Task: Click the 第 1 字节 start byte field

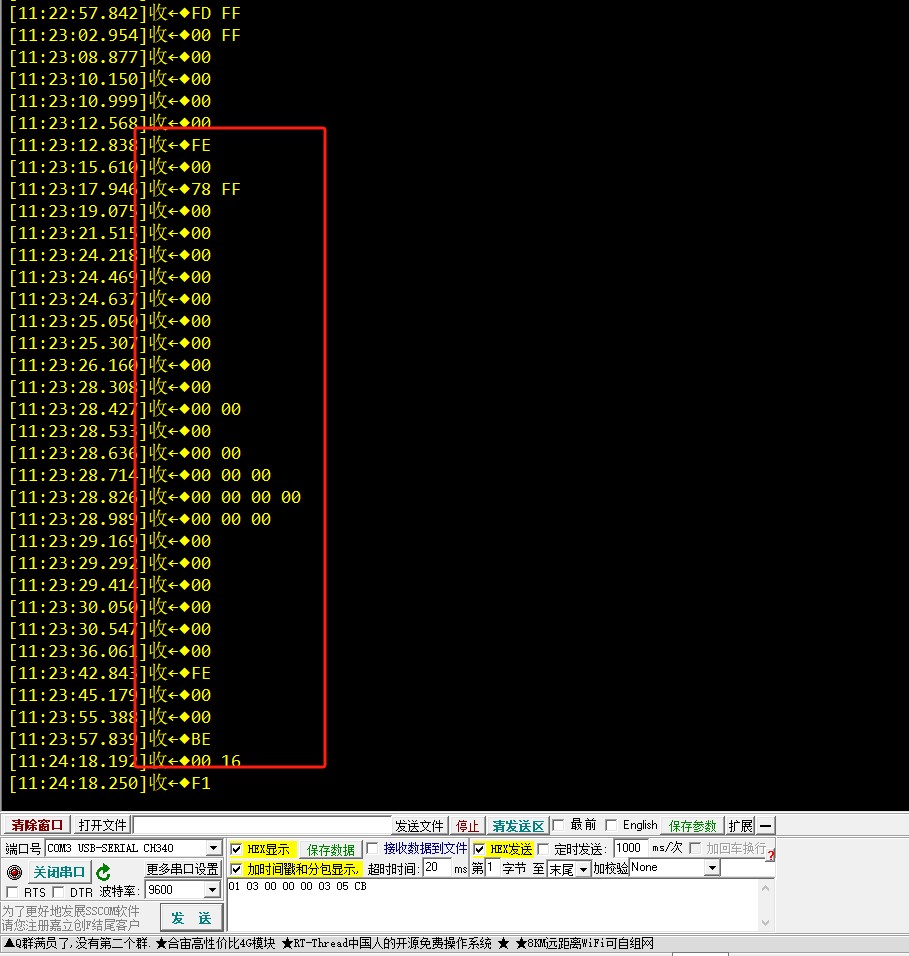Action: [492, 867]
